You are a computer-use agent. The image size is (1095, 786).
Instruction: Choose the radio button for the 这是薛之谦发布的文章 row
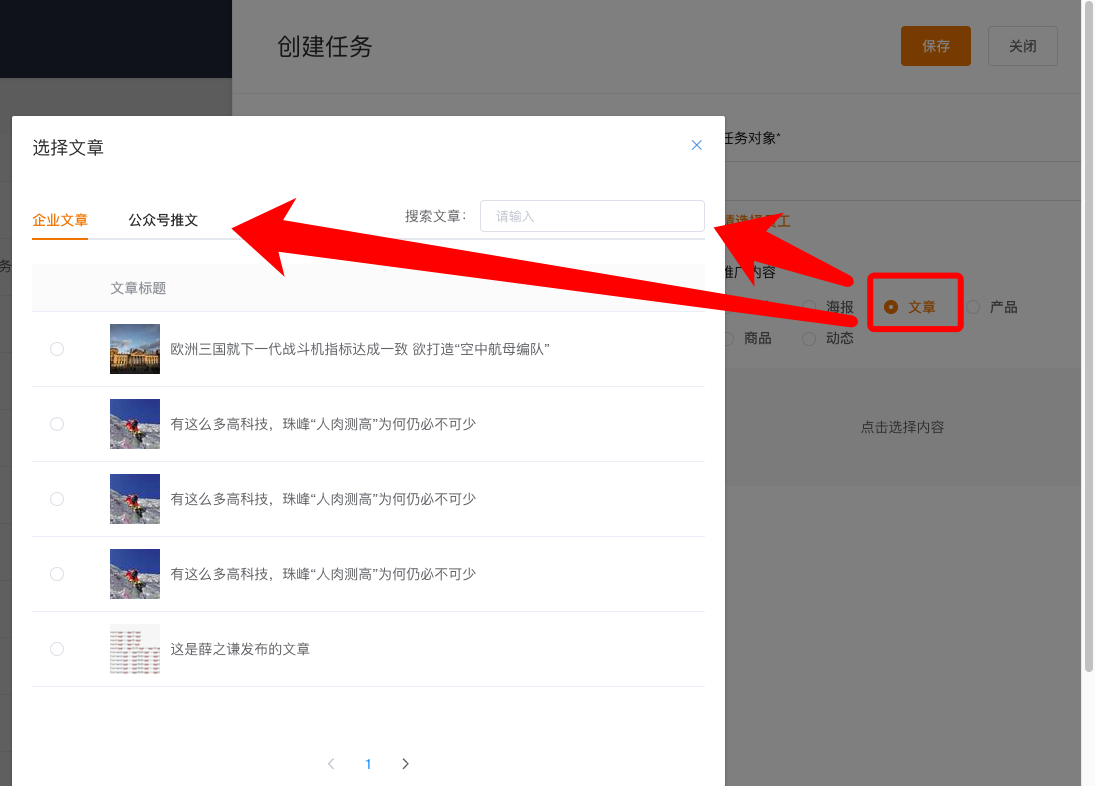[x=57, y=649]
